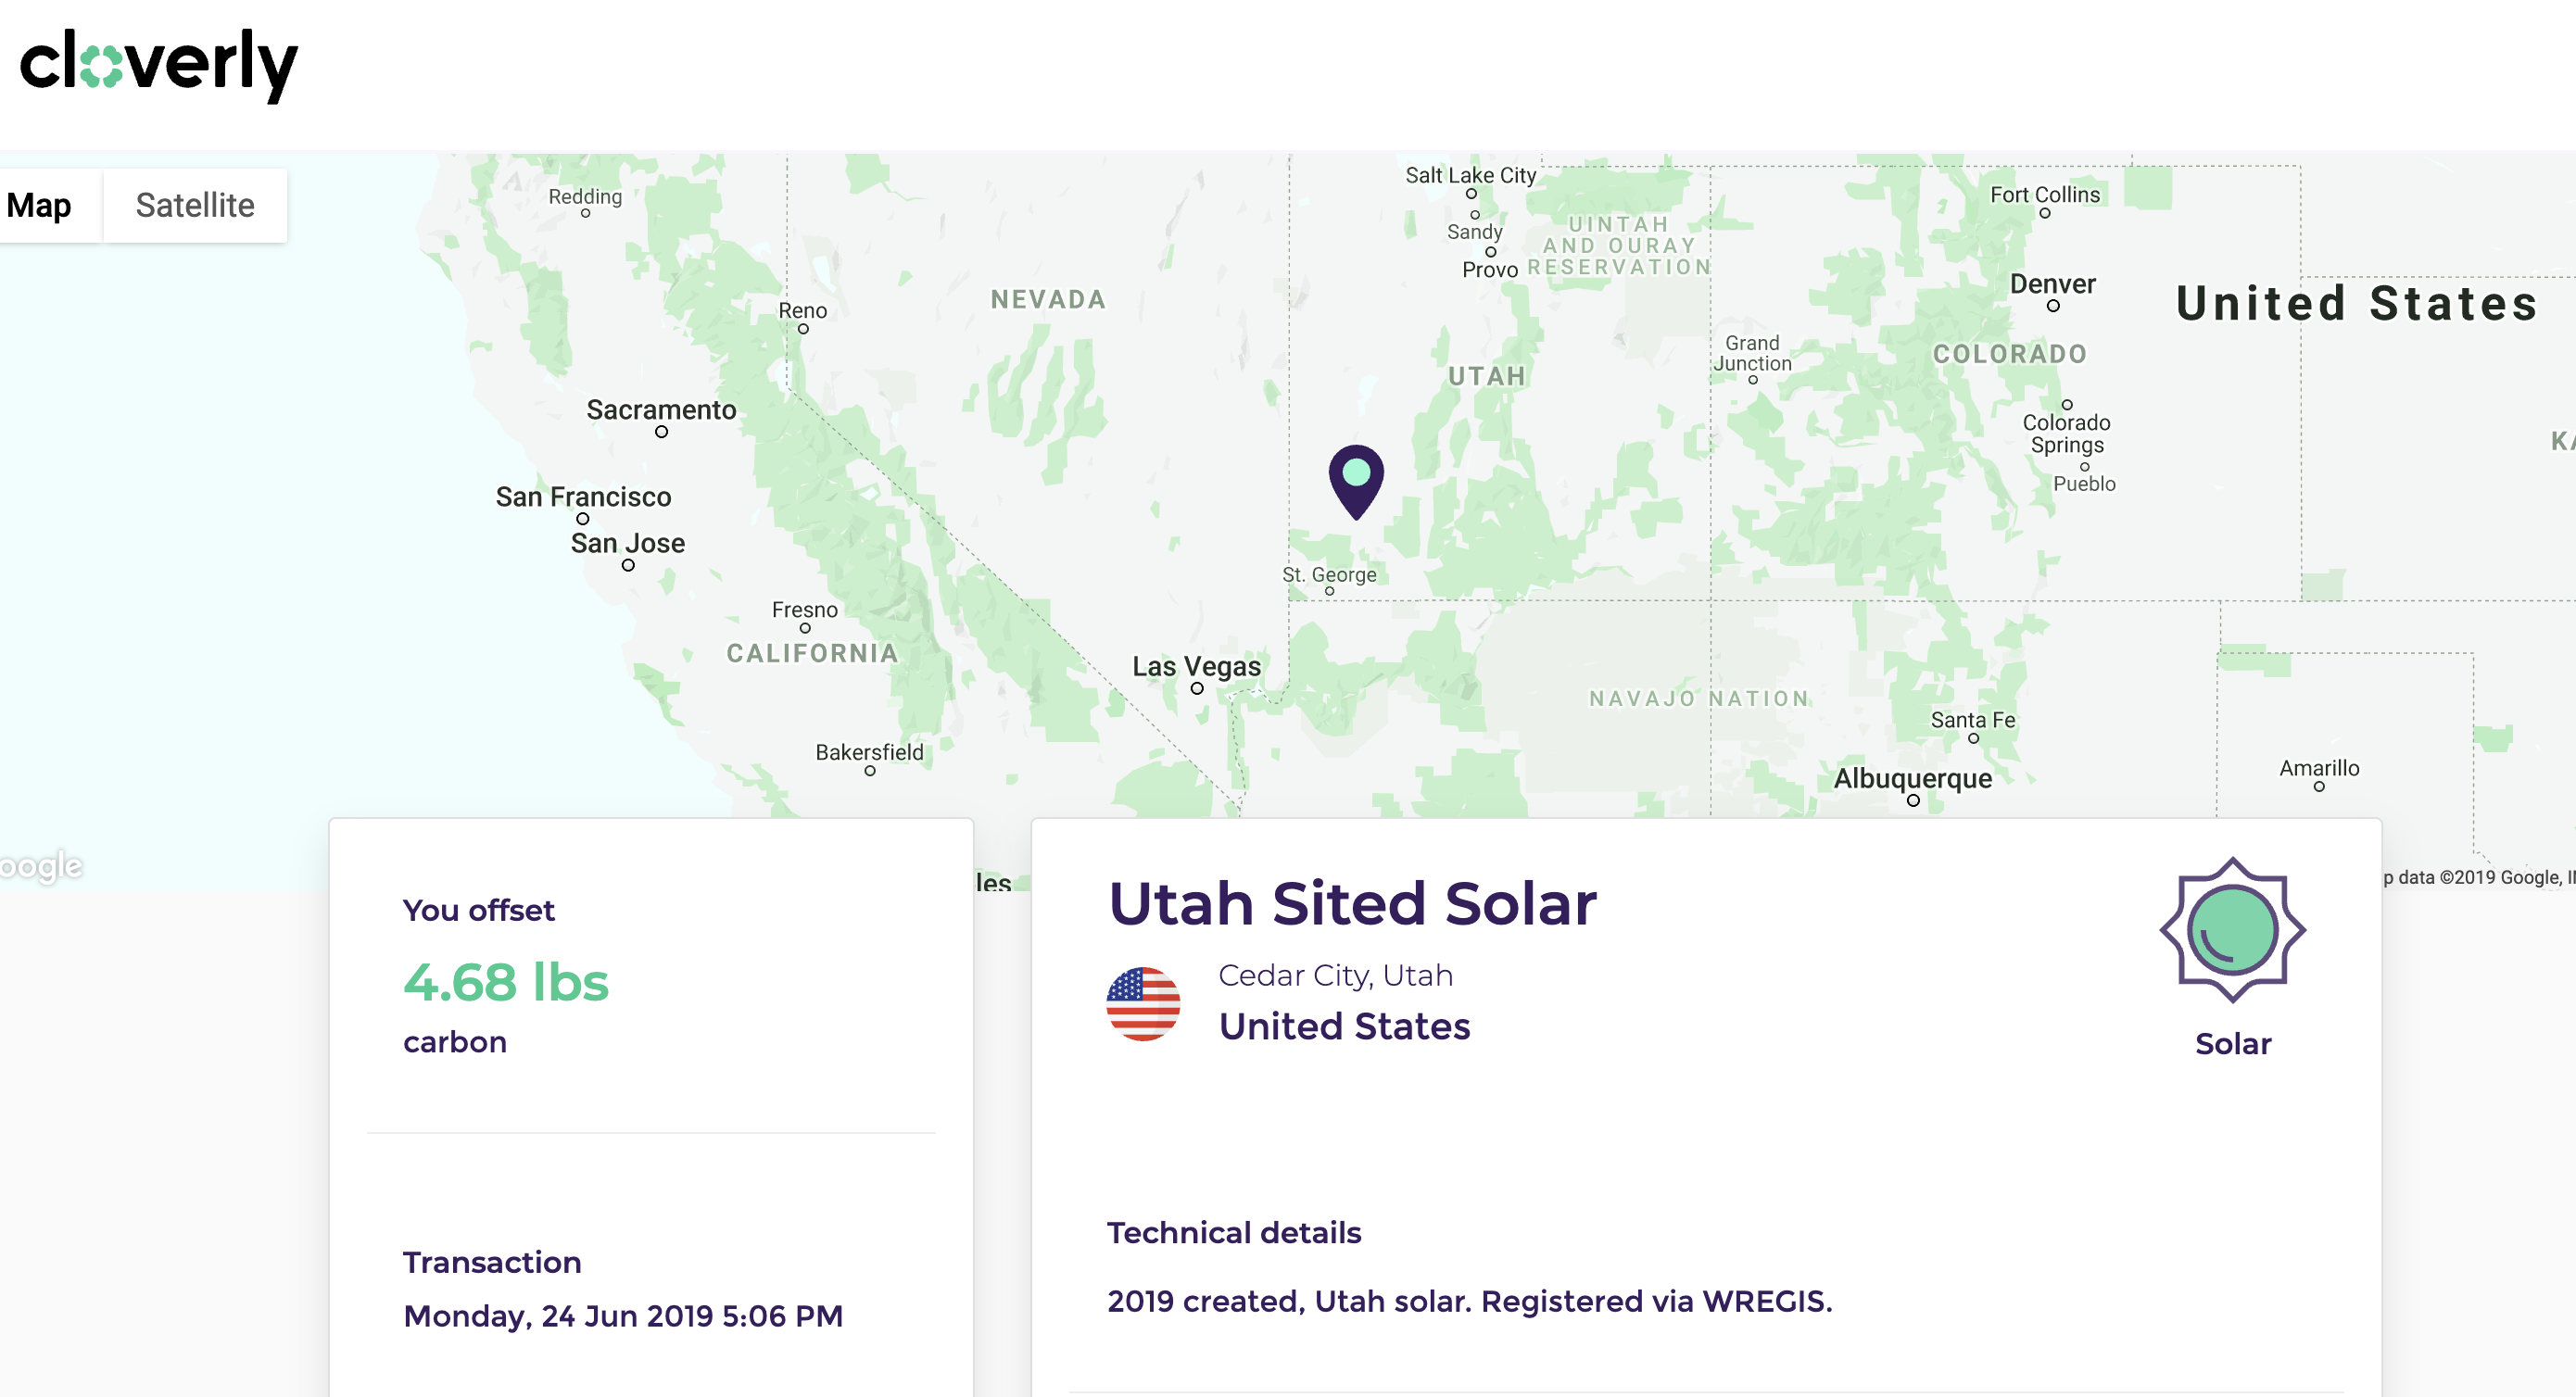The width and height of the screenshot is (2576, 1397).
Task: Select the Map view tab
Action: point(40,205)
